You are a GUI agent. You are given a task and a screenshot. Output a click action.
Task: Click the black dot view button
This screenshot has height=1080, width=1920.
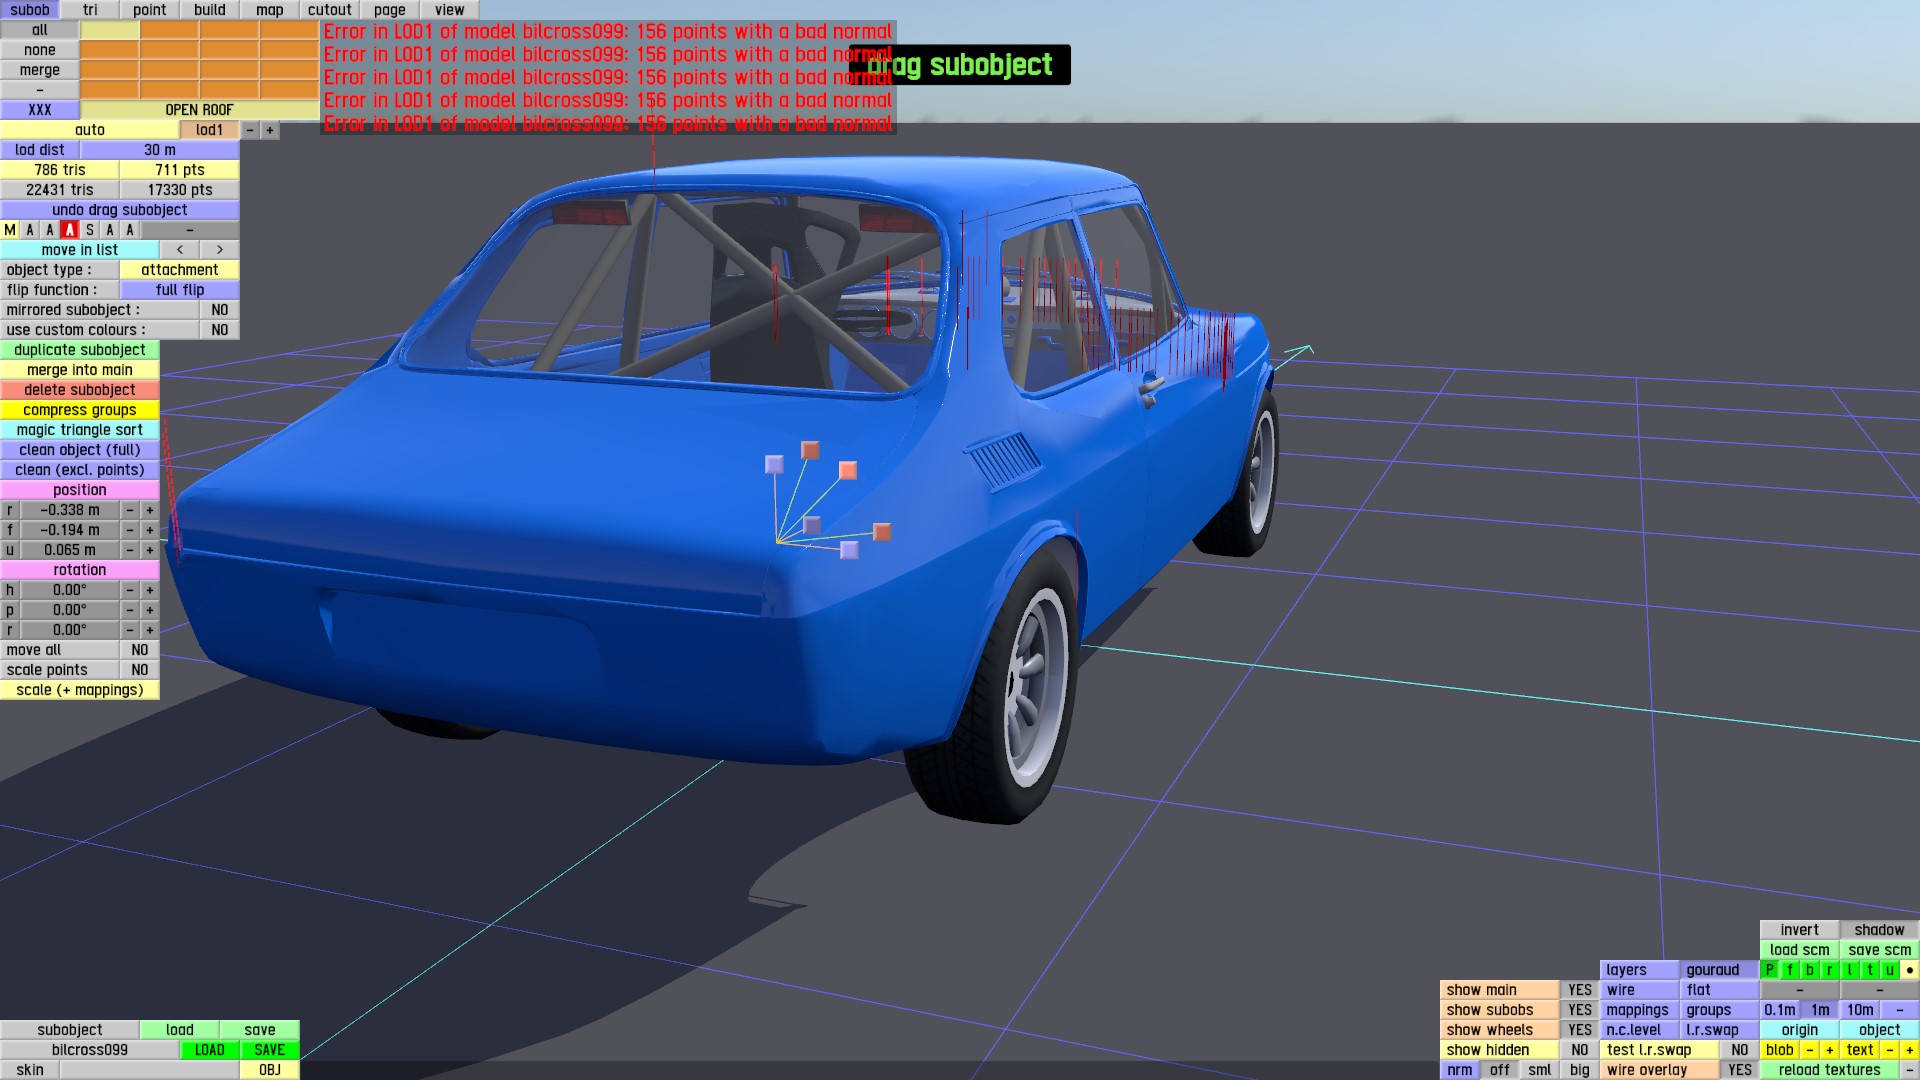tap(1909, 970)
